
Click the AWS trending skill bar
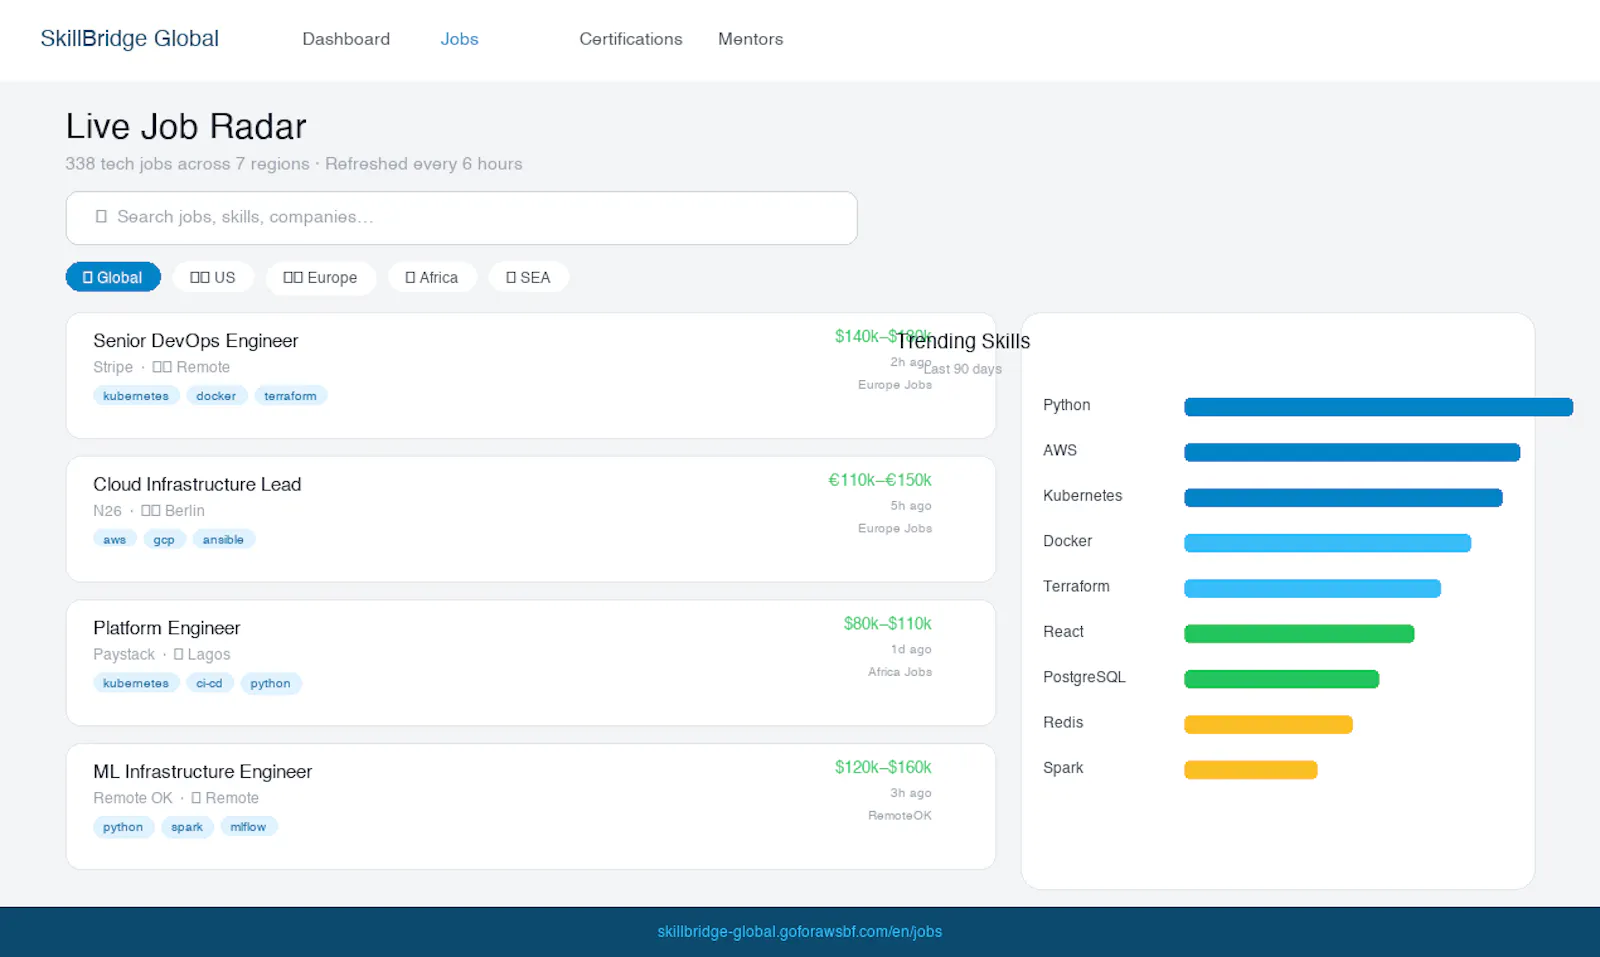(1352, 452)
